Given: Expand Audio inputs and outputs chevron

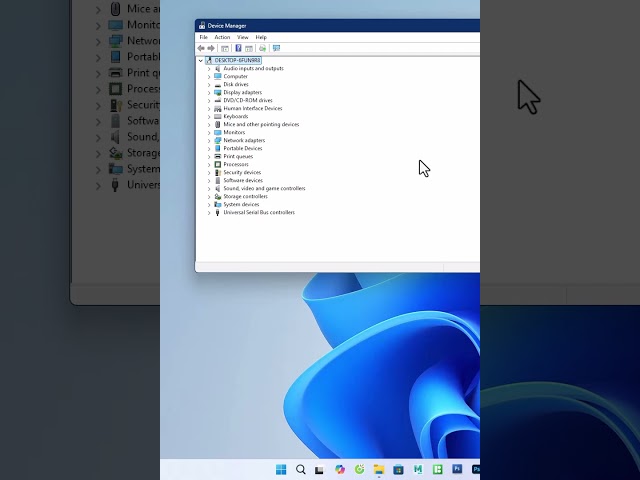Looking at the screenshot, I should point(209,69).
